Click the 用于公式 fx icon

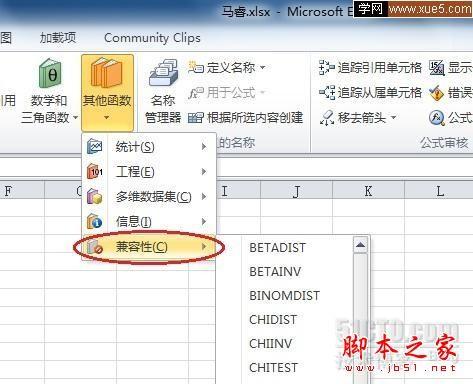[x=196, y=92]
